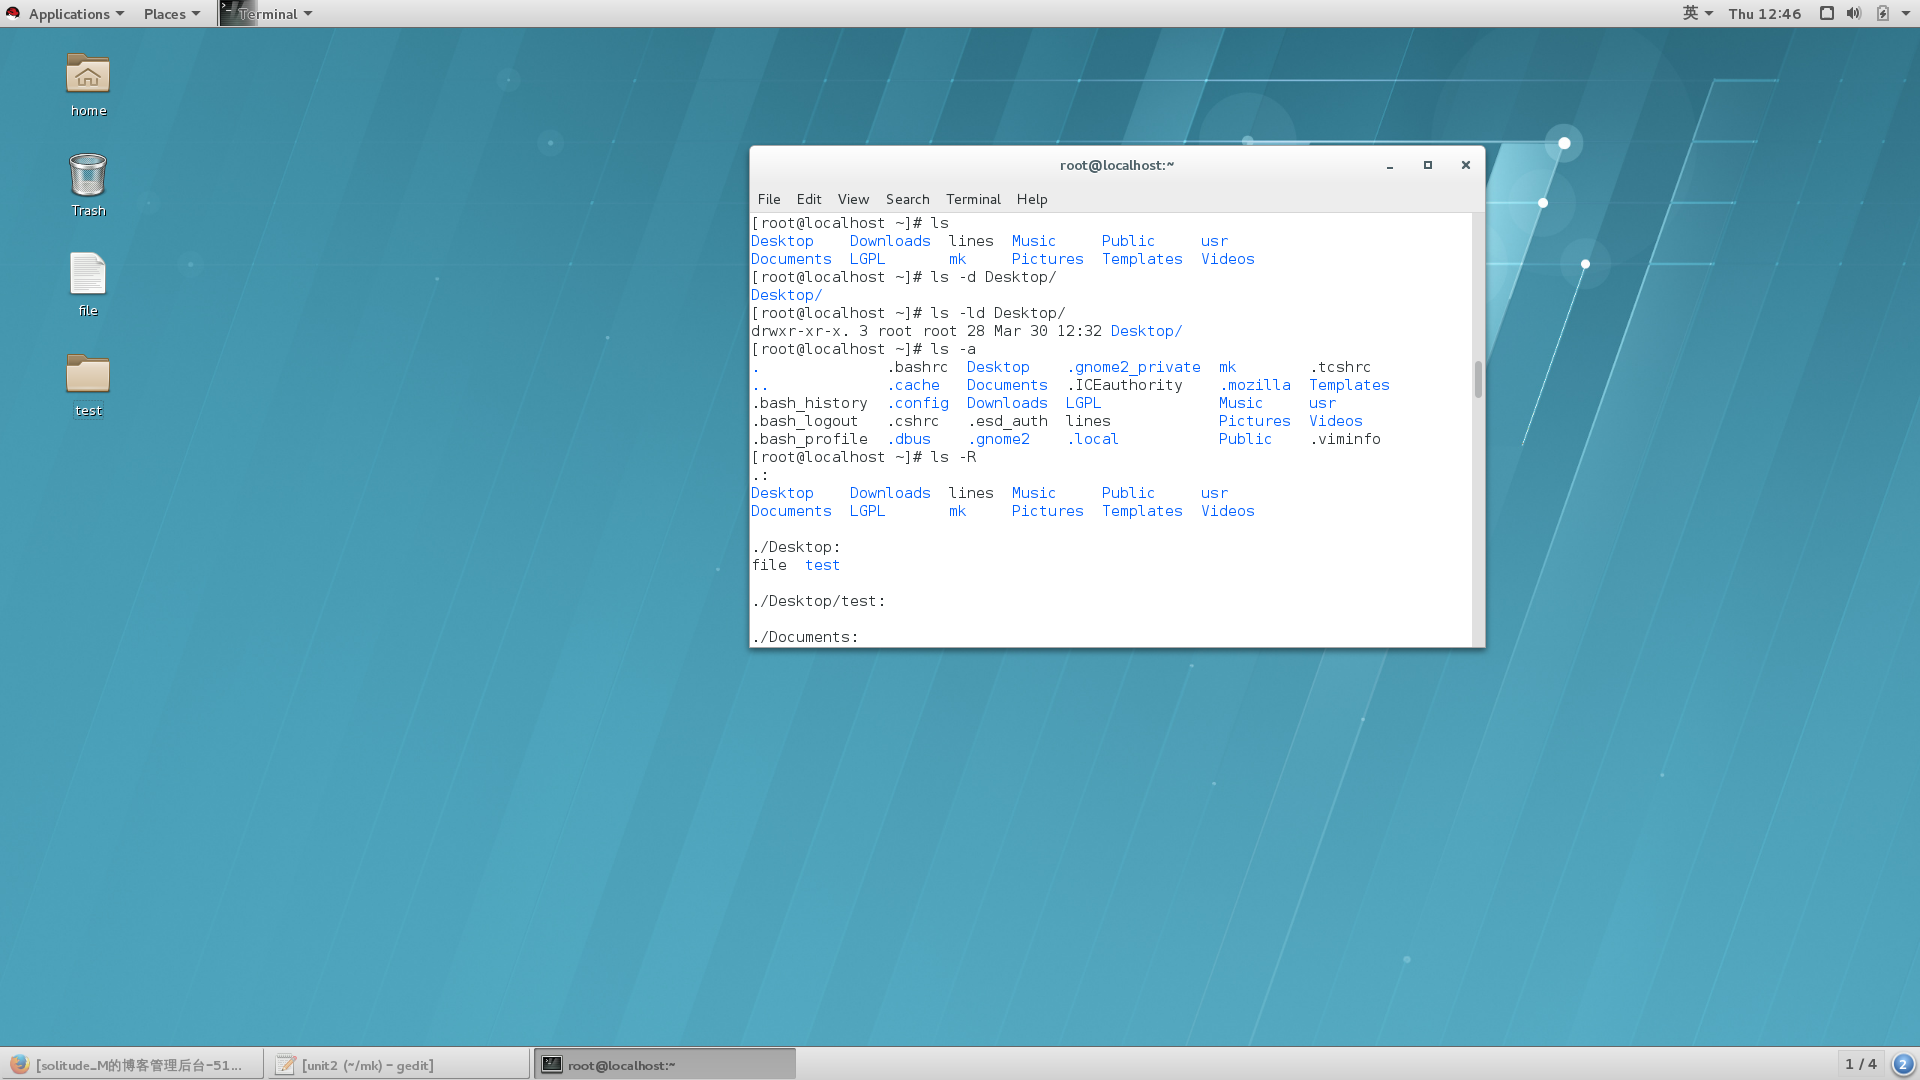Click '.viminfo' in terminal output

pyautogui.click(x=1345, y=439)
